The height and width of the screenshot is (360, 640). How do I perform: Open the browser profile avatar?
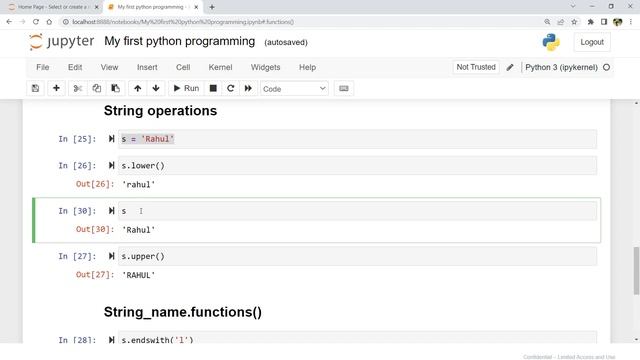618,22
